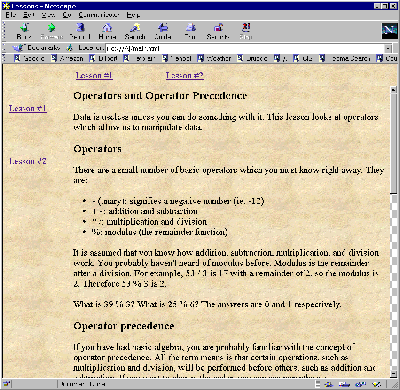Go to the Home page
The image size is (400, 390).
coord(107,31)
